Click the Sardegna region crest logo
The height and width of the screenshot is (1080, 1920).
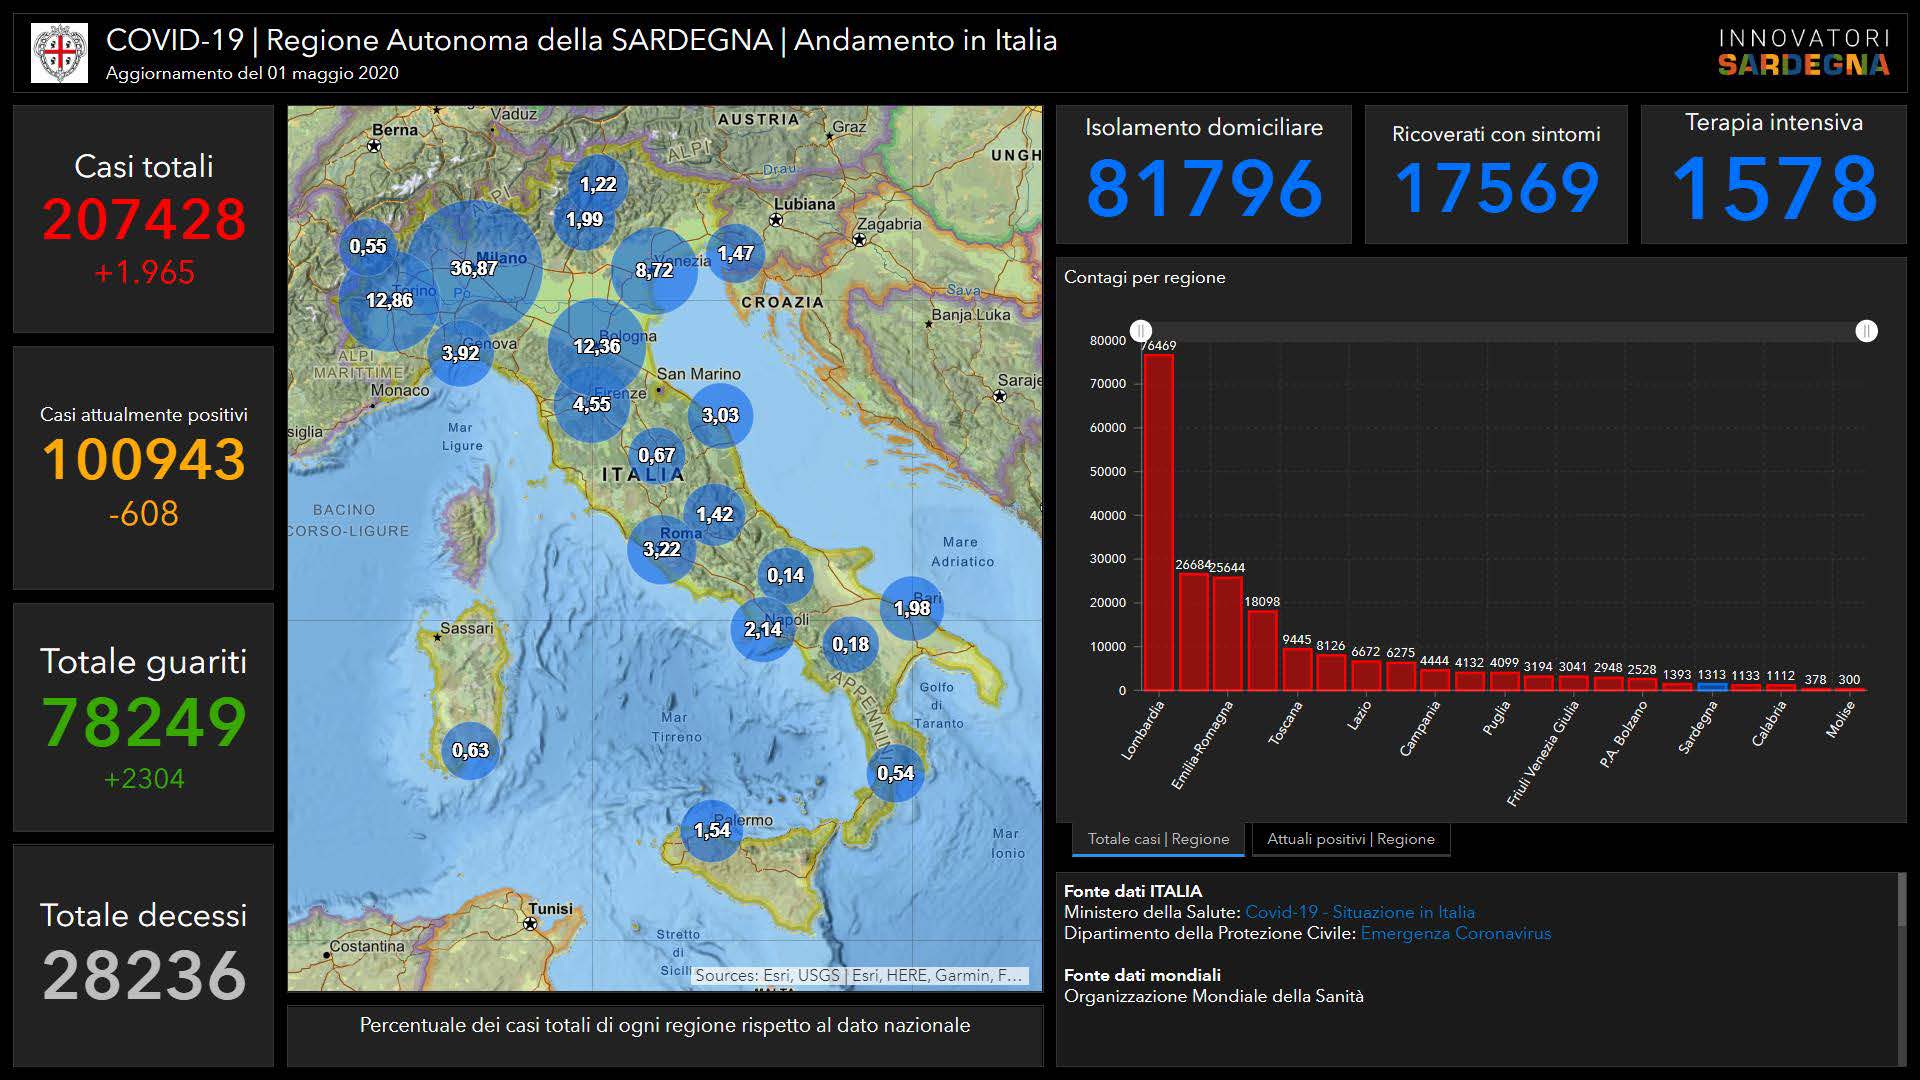tap(59, 53)
